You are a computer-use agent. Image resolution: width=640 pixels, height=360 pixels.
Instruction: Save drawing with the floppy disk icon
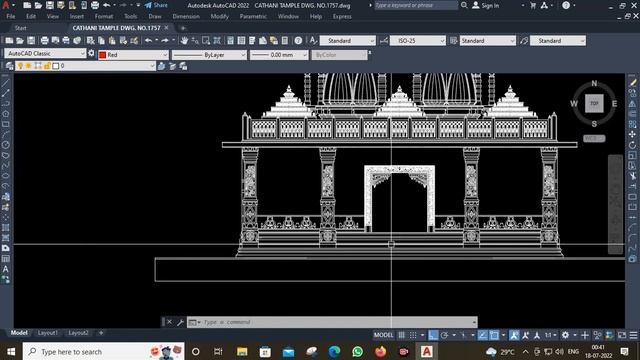point(31,41)
